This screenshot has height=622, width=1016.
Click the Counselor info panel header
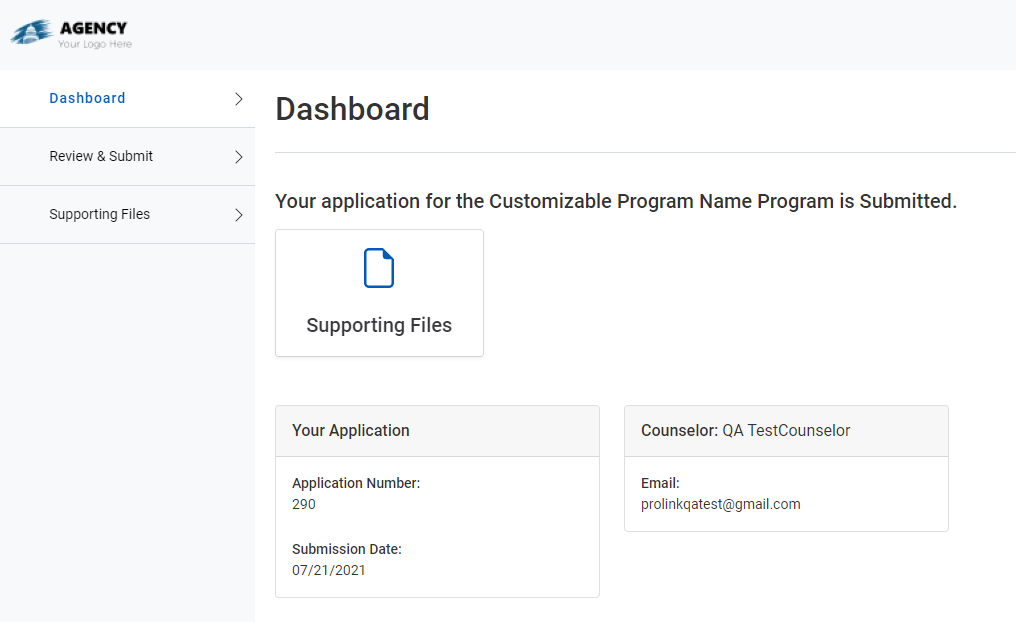[x=745, y=430]
